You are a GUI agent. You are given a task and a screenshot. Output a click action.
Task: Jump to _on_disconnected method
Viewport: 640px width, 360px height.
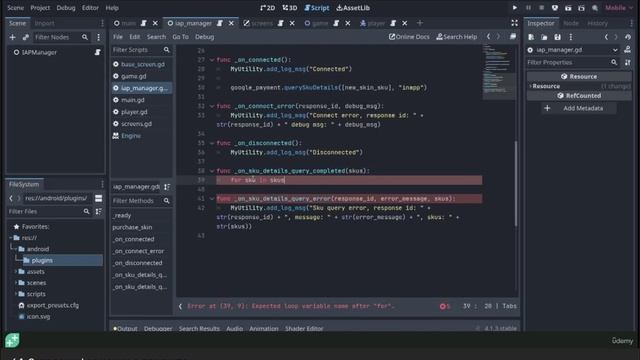(138, 263)
